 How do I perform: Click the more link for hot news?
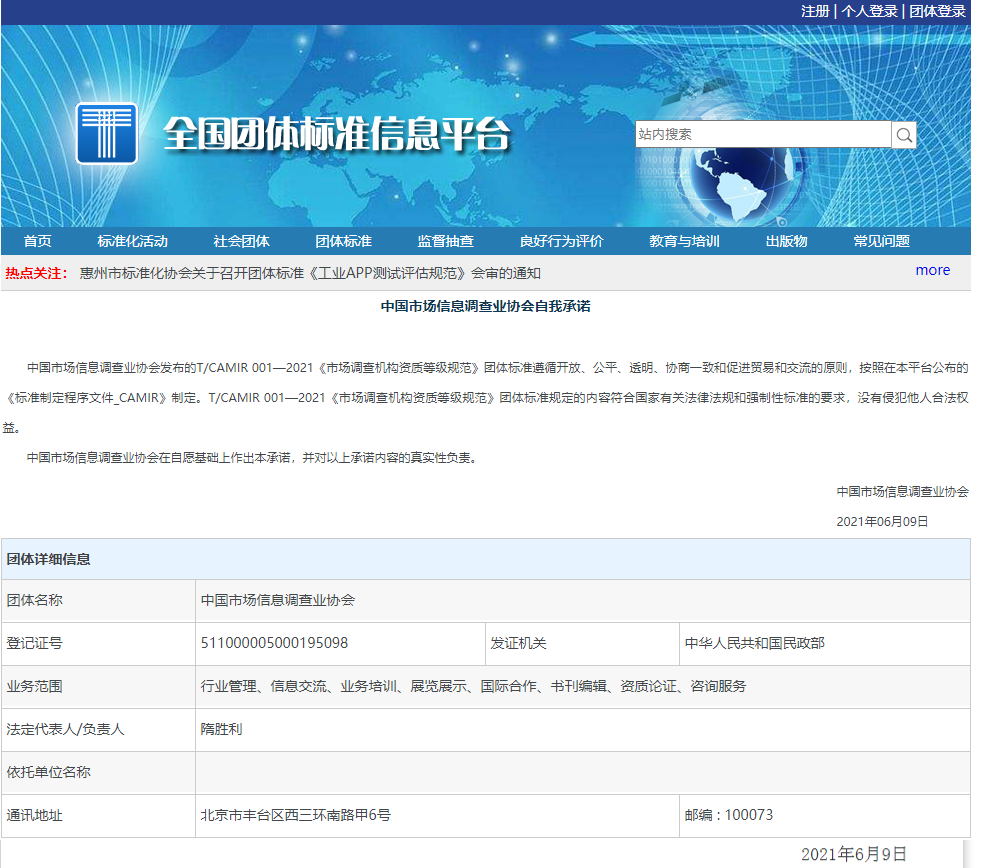click(x=933, y=270)
